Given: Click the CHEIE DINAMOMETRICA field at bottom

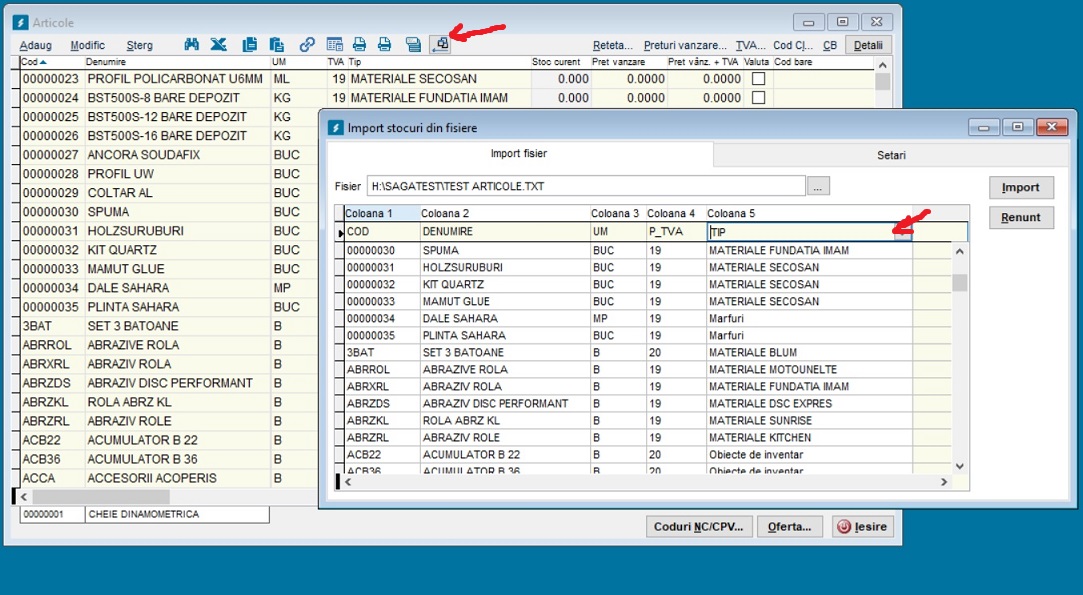Looking at the screenshot, I should click(x=178, y=514).
